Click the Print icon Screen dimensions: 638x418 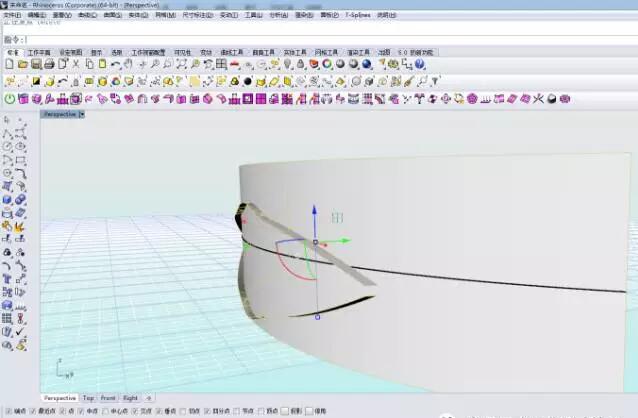(49, 64)
